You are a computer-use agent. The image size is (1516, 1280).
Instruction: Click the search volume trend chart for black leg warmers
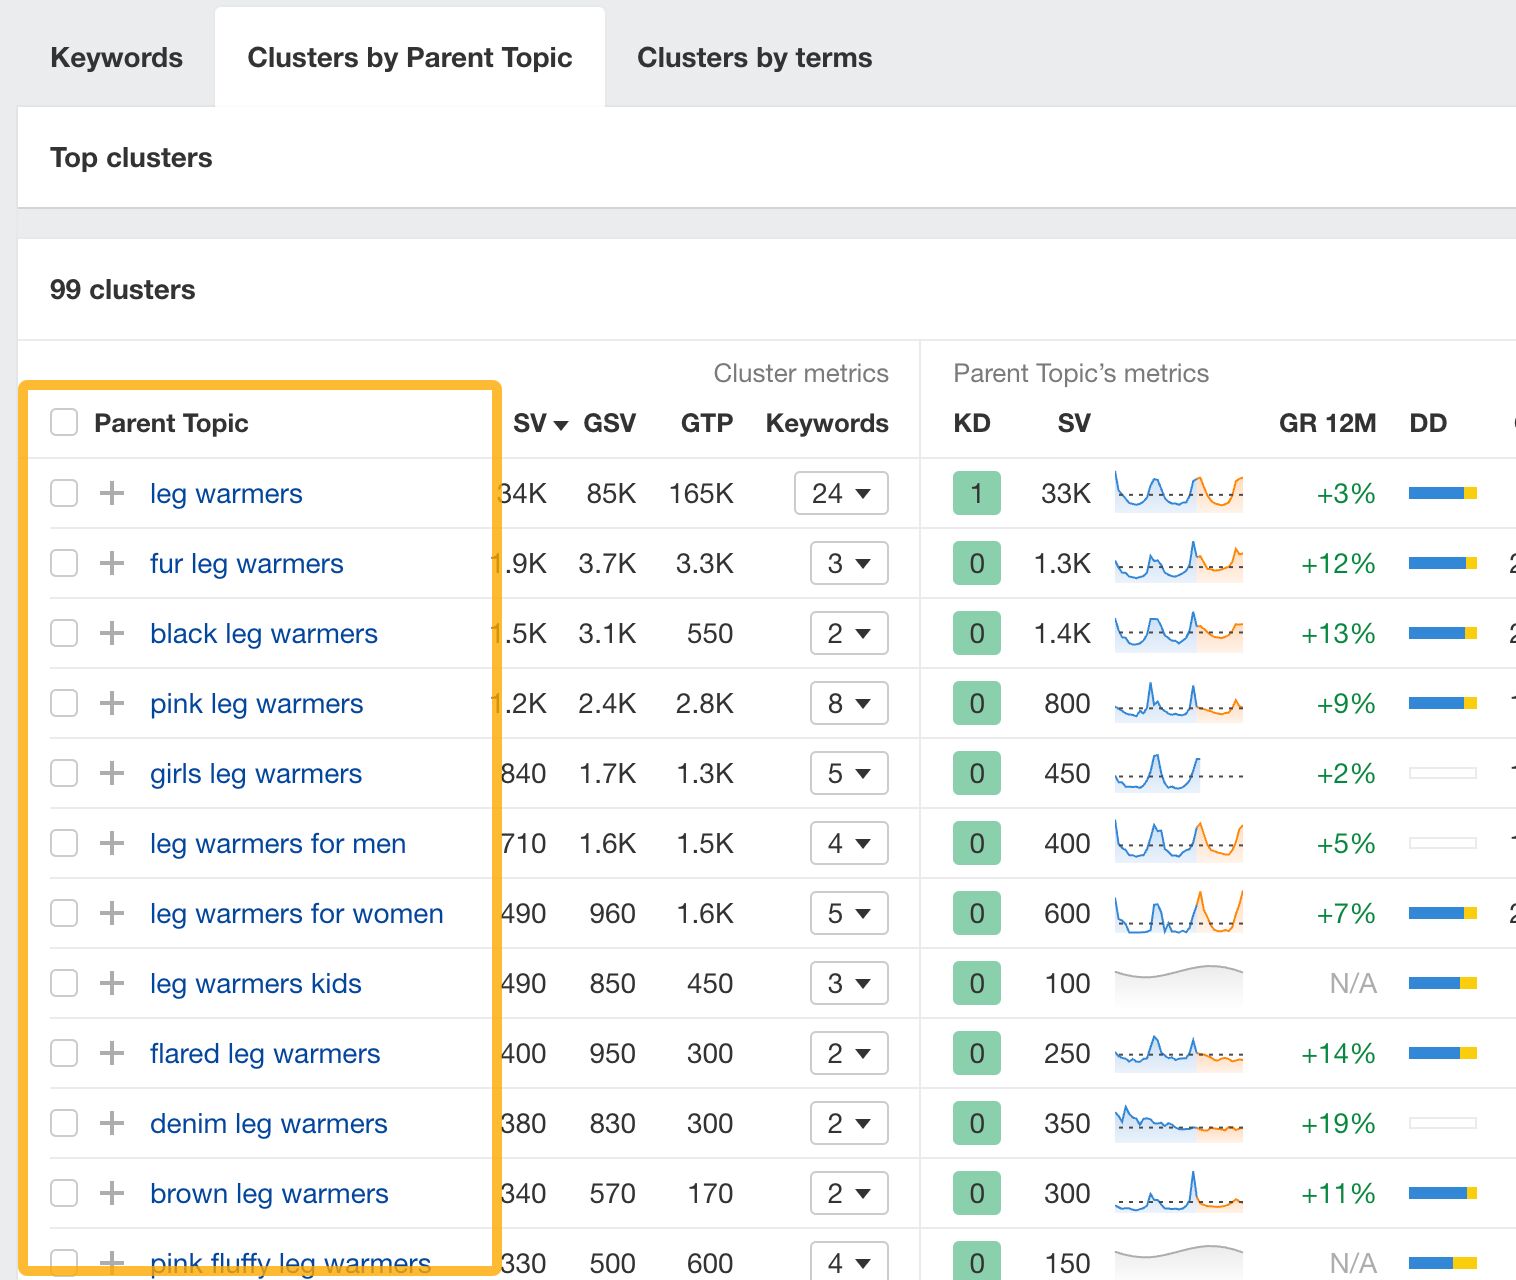click(1178, 633)
